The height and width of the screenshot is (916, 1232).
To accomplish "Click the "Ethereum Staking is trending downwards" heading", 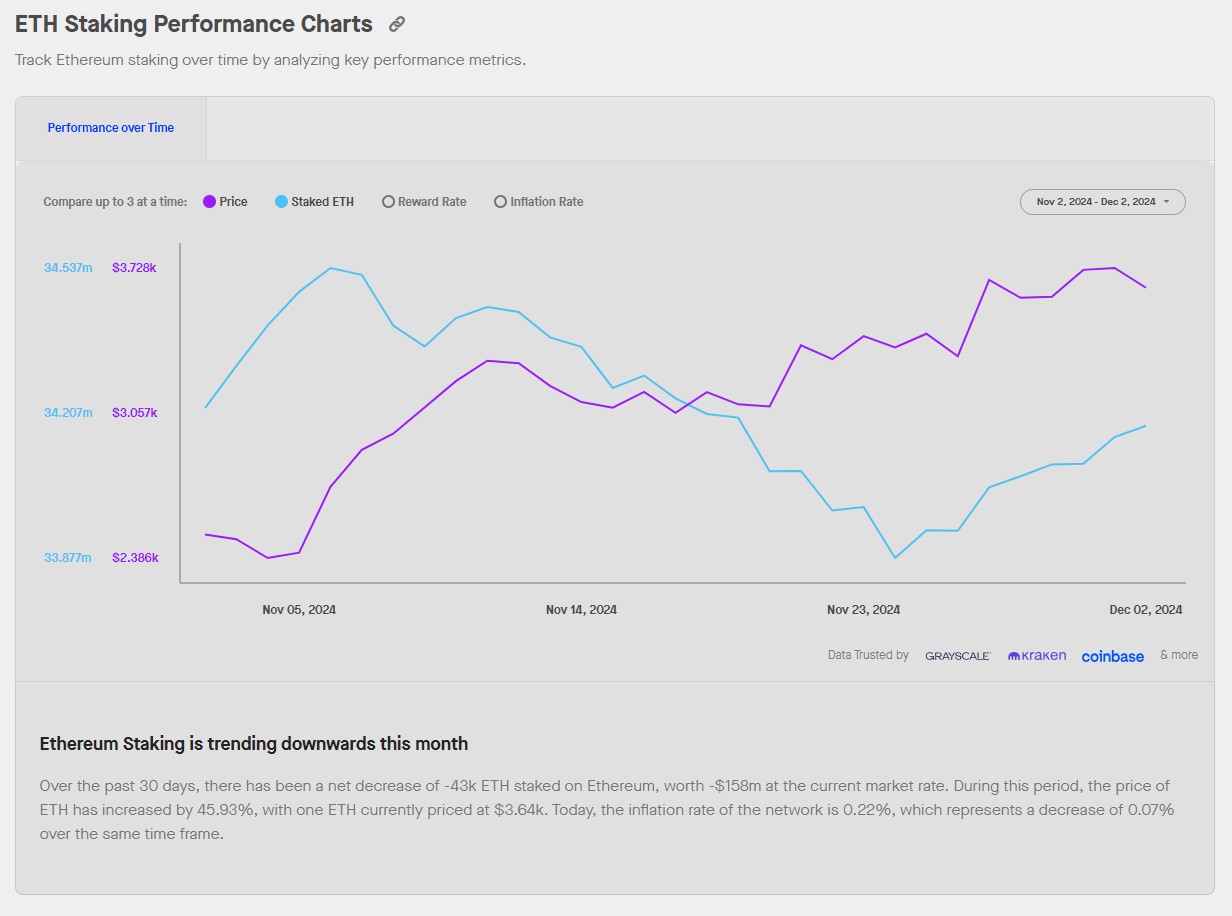I will pyautogui.click(x=254, y=744).
